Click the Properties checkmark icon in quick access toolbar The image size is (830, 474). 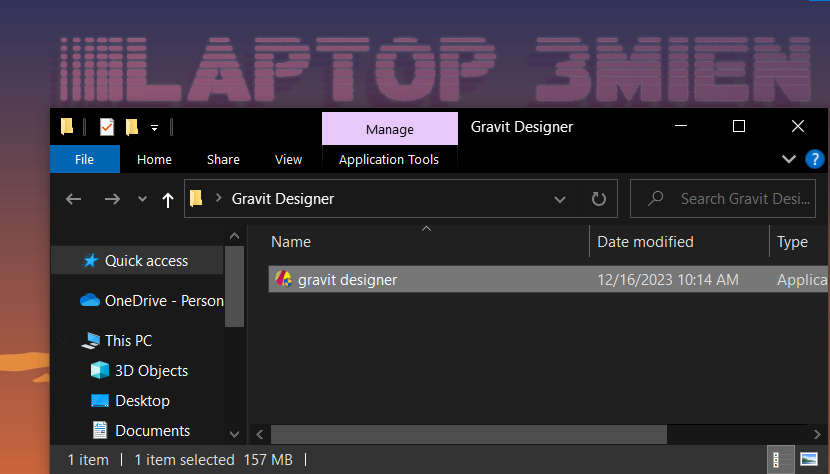[107, 127]
